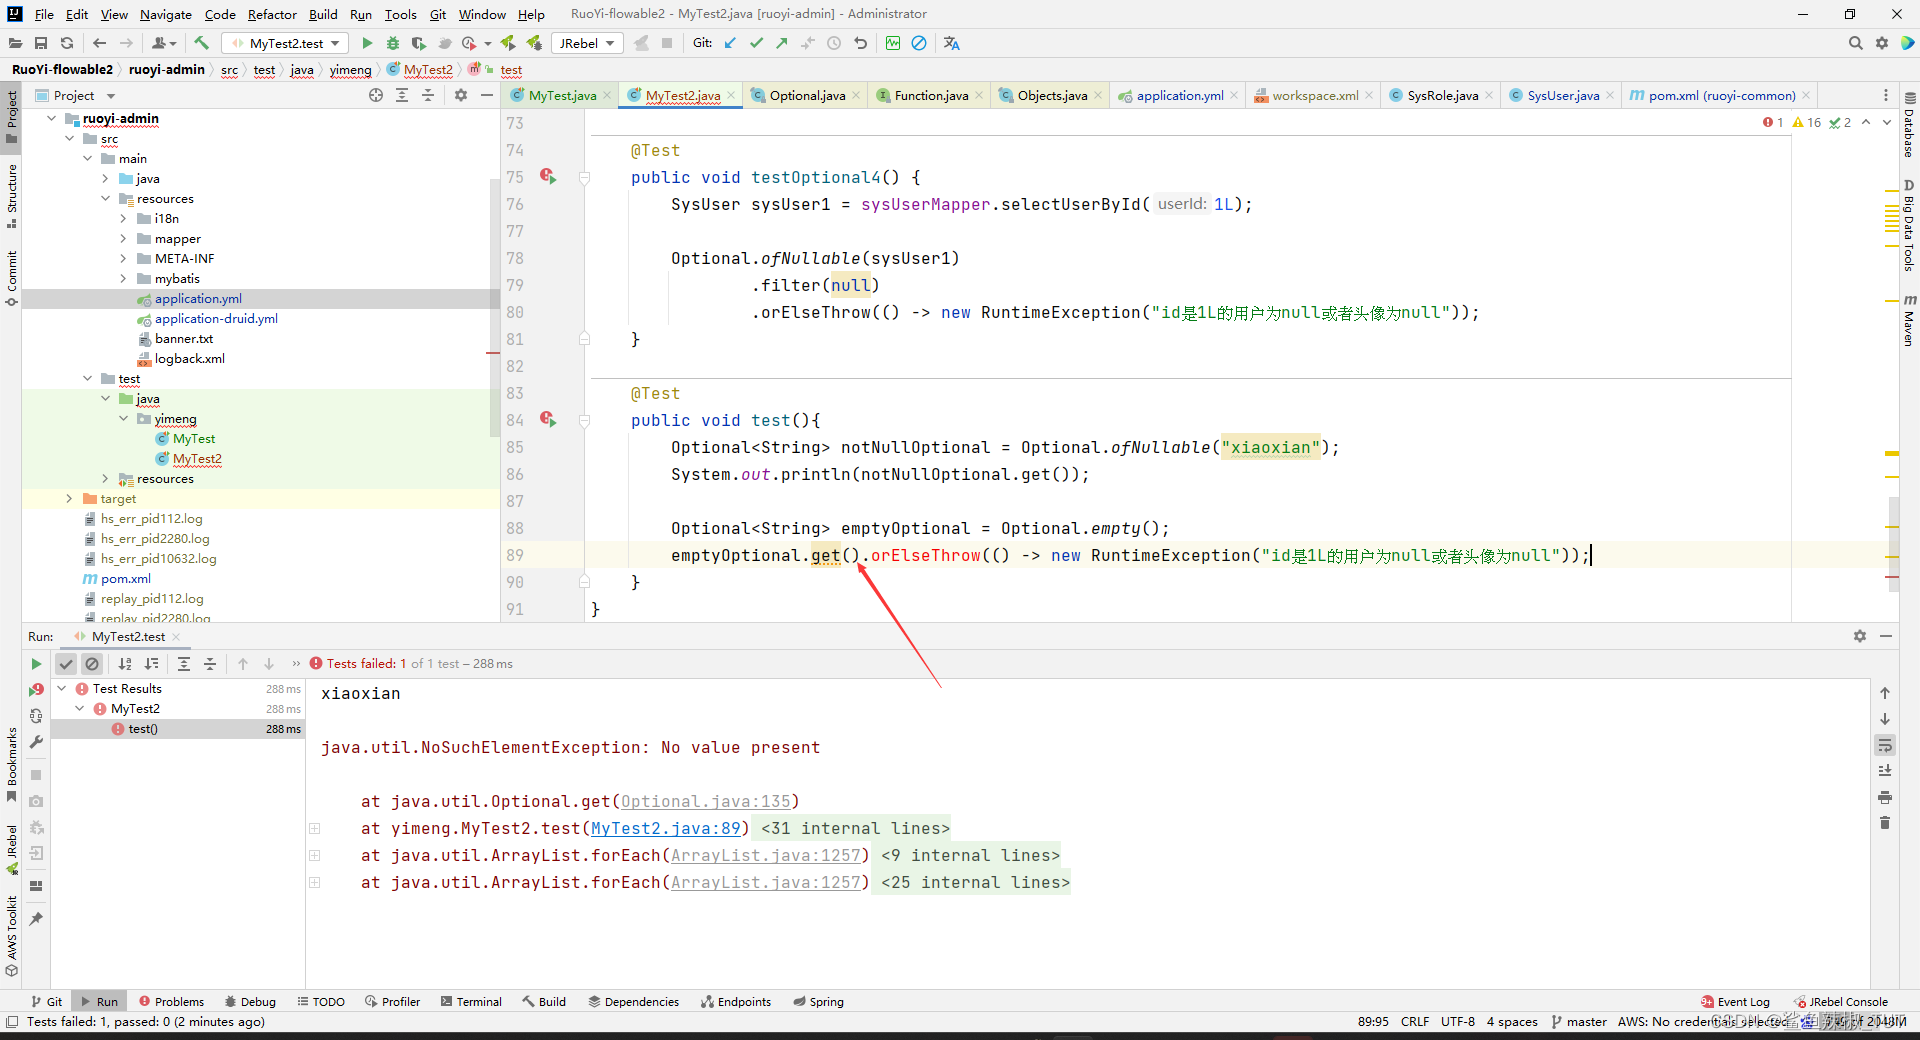Switch to the Optional.java editor tab
This screenshot has width=1920, height=1040.
click(x=807, y=96)
